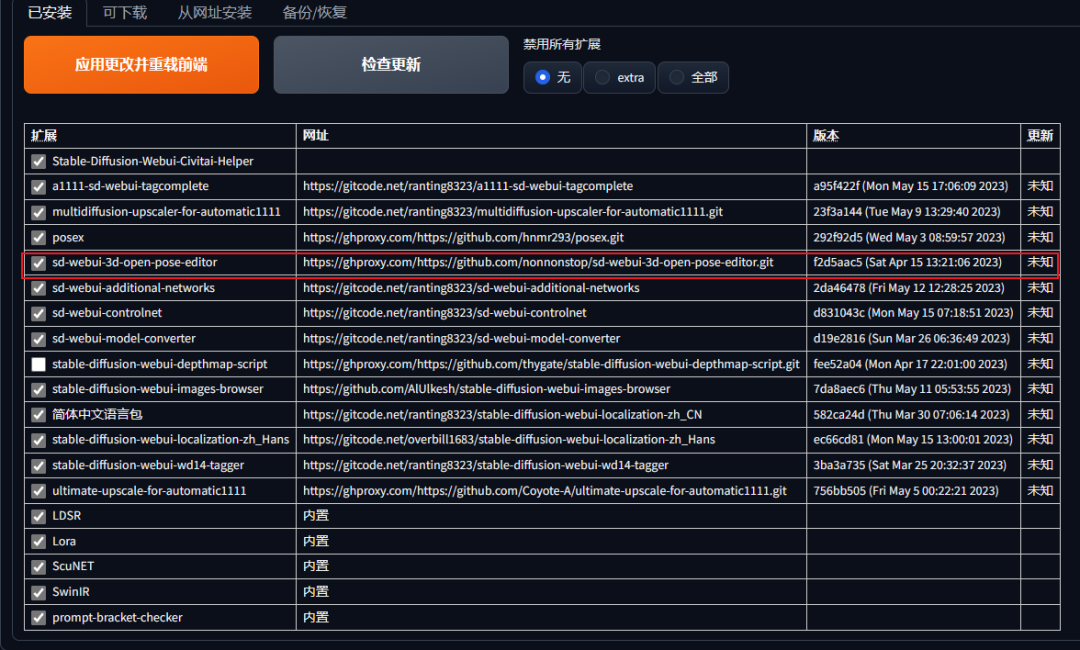Viewport: 1080px width, 650px height.
Task: Toggle sd-webui-model-converter checkbox
Action: point(39,339)
